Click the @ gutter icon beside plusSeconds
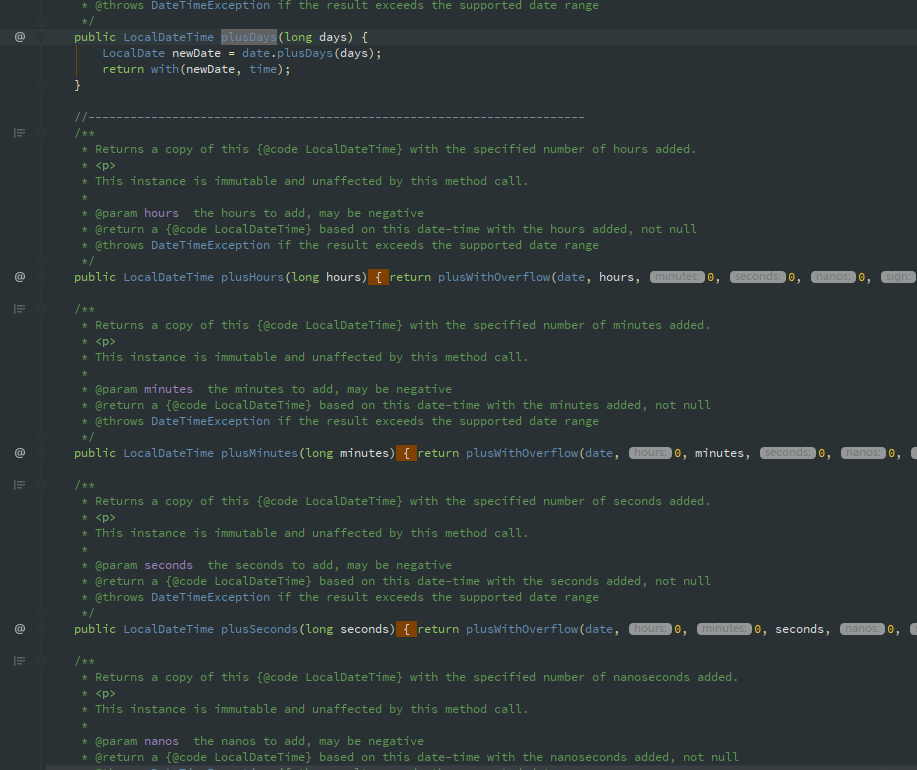The height and width of the screenshot is (770, 917). [20, 629]
